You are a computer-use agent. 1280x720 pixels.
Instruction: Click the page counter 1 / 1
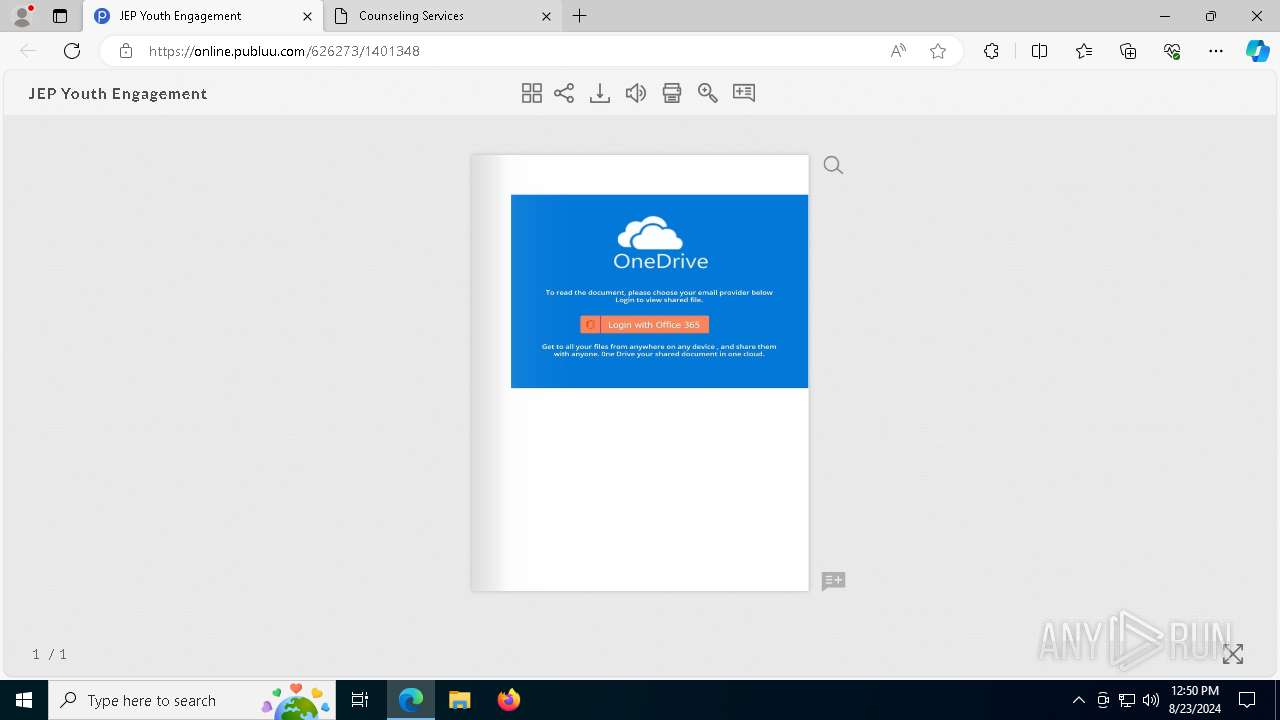pyautogui.click(x=49, y=654)
